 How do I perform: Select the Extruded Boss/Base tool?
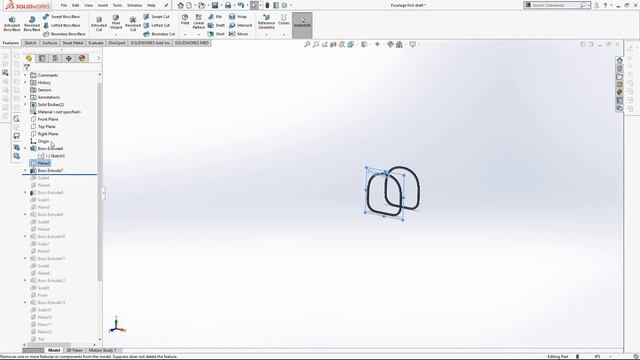pos(12,24)
